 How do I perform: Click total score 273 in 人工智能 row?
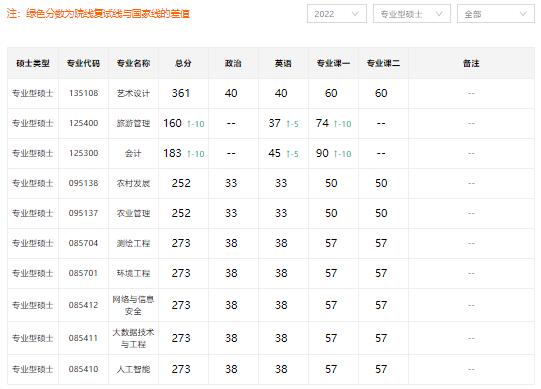pos(181,369)
